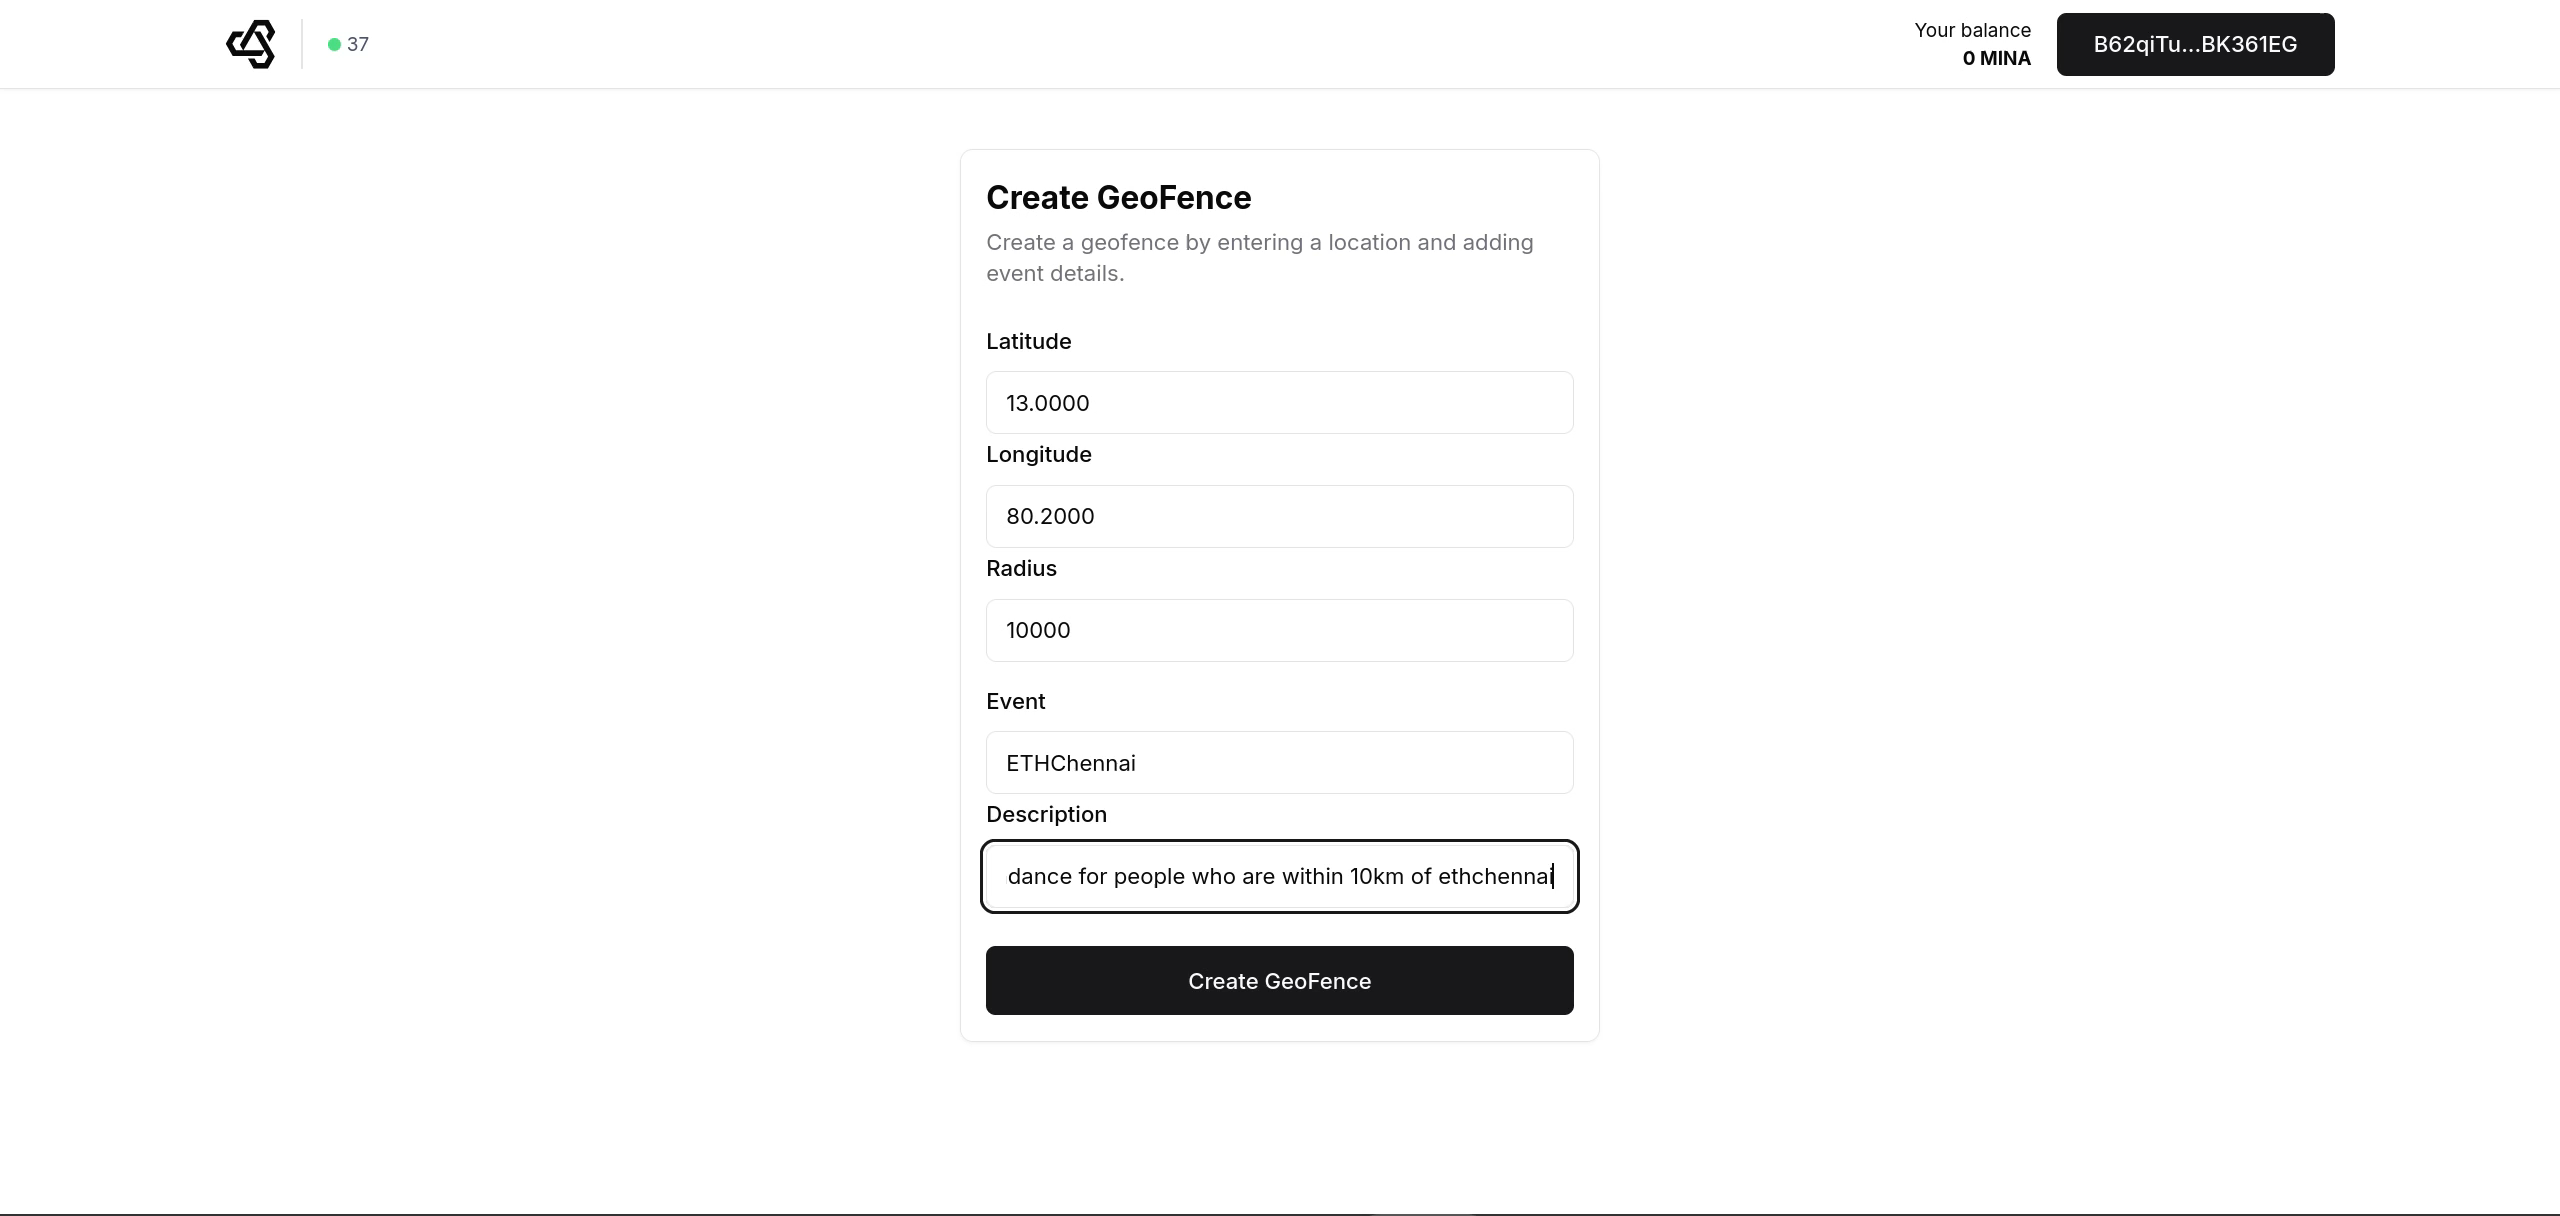
Task: Click the block height number 37
Action: click(358, 44)
